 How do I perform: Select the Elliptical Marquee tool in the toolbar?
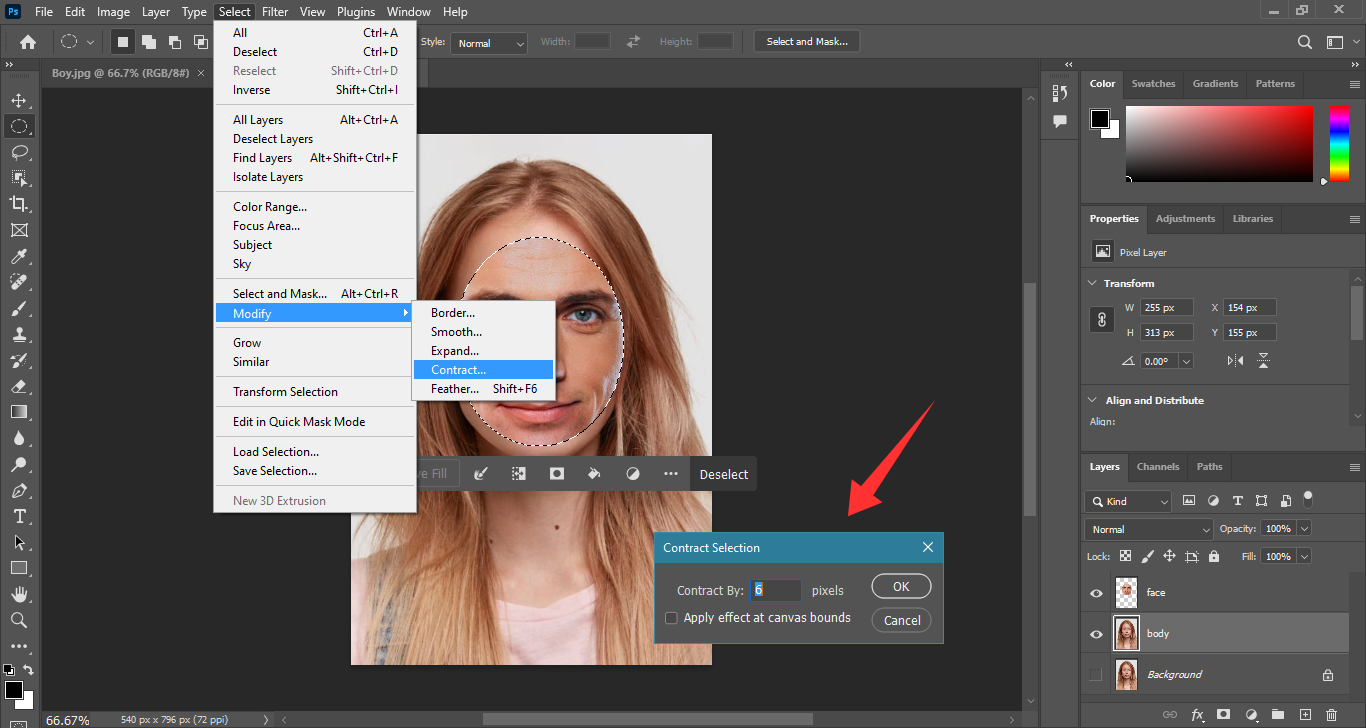(19, 126)
